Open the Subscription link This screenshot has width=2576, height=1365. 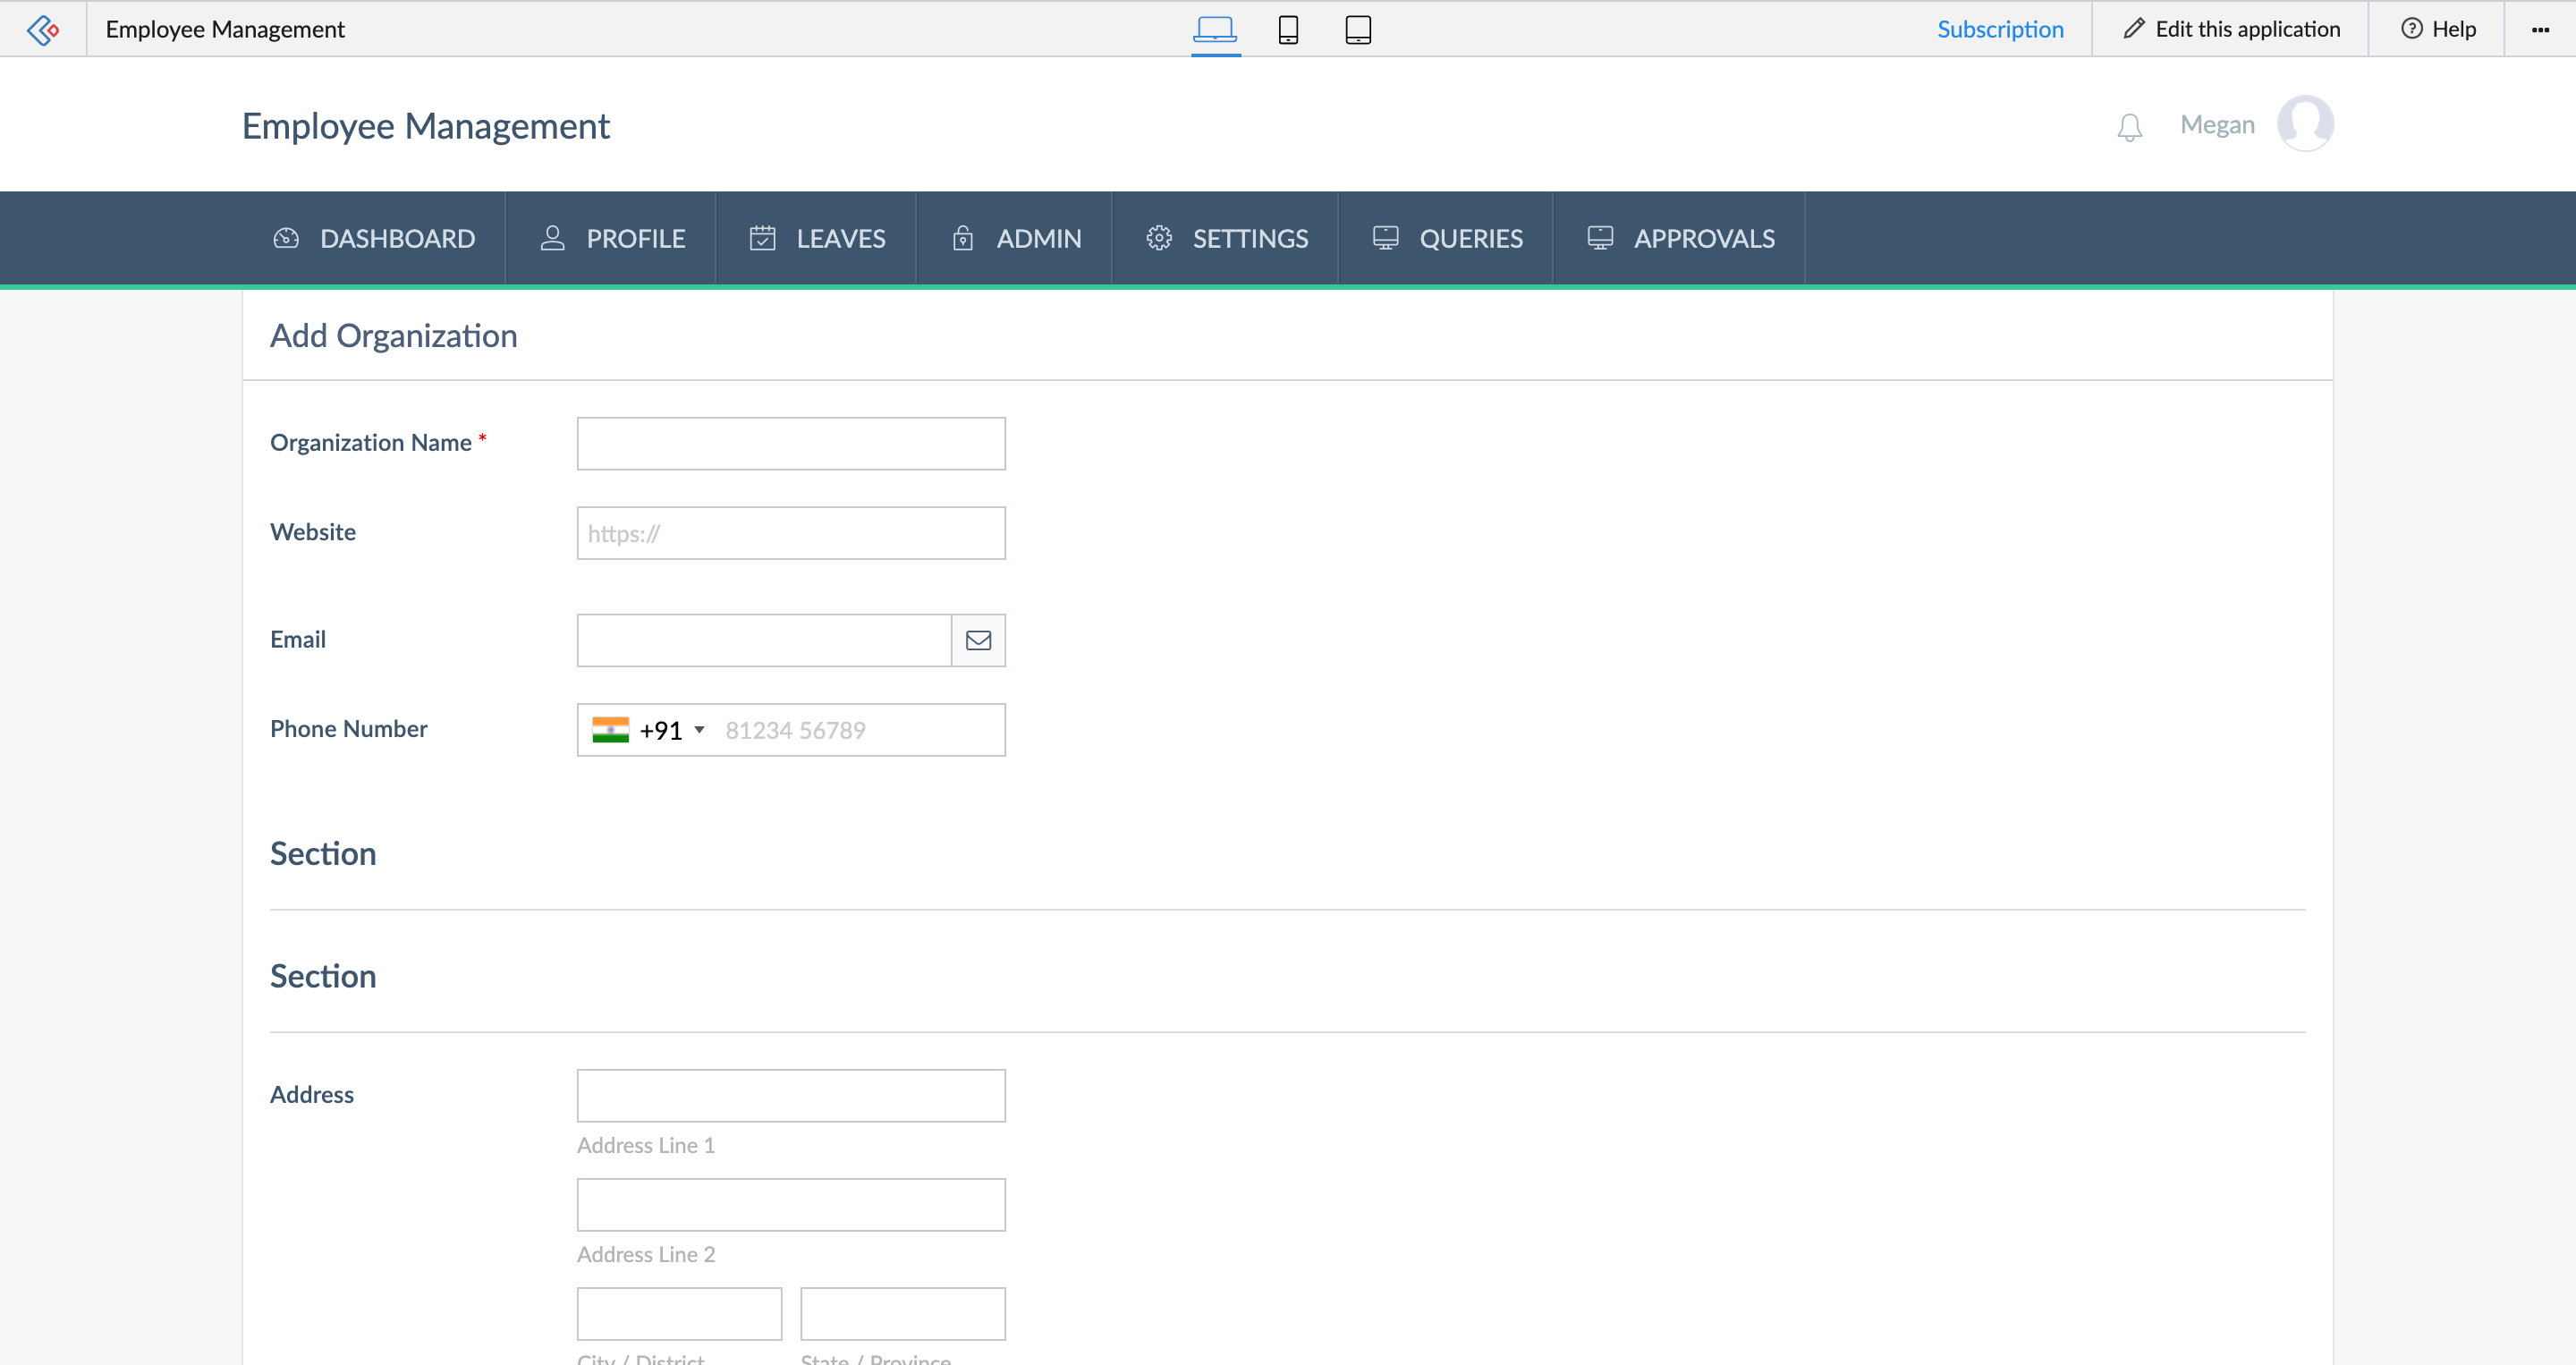pyautogui.click(x=2000, y=29)
